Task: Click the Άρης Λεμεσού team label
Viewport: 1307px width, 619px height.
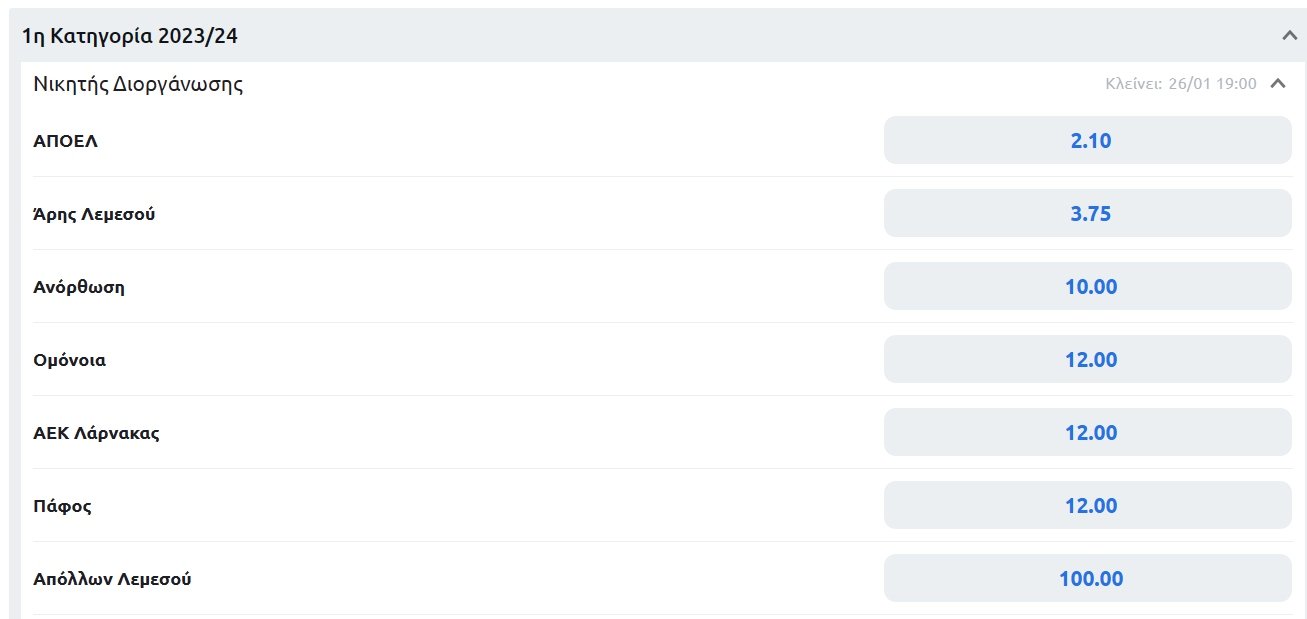Action: [x=94, y=214]
